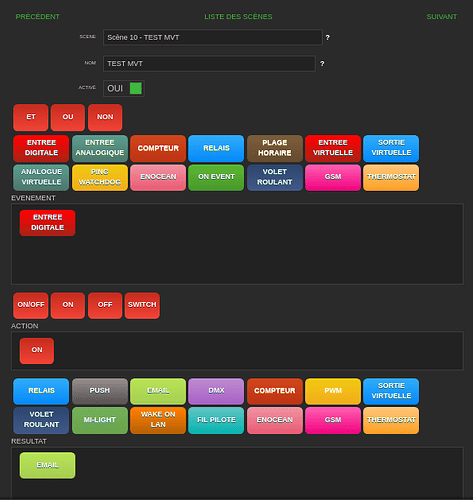Click the TEST MVT name field
The image size is (473, 500).
pyautogui.click(x=209, y=63)
